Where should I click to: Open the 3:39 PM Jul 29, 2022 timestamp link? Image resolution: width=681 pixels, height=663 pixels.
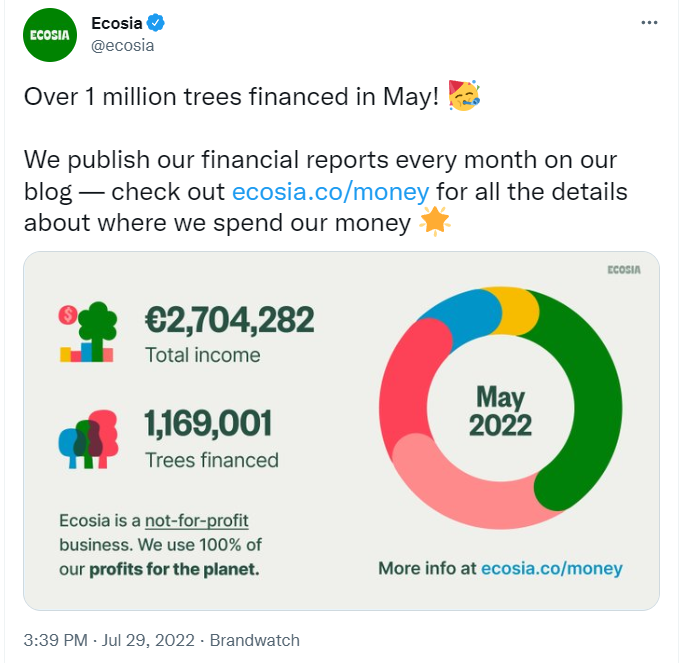pos(109,640)
